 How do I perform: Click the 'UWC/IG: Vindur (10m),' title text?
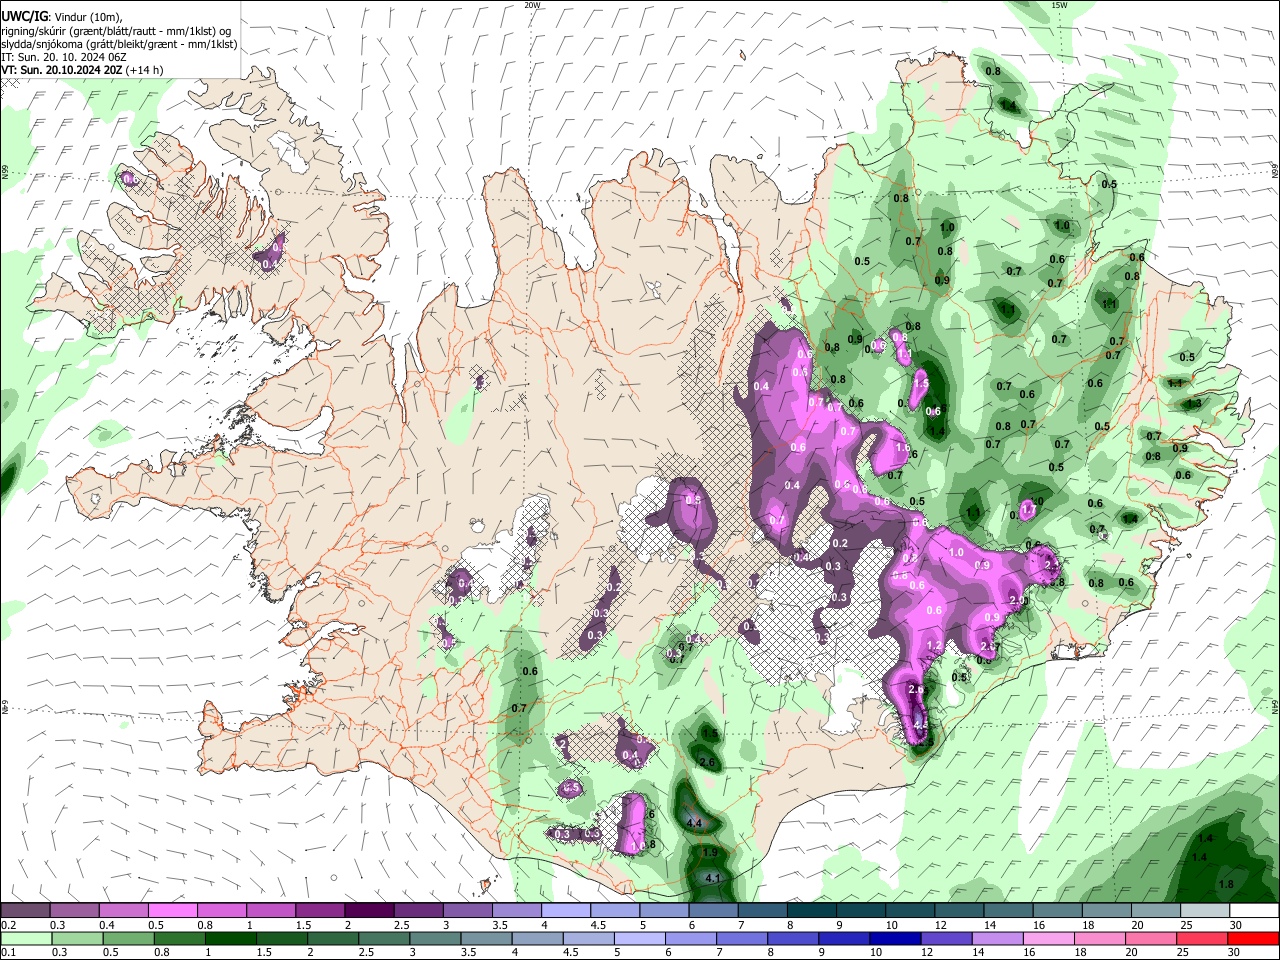(61, 17)
